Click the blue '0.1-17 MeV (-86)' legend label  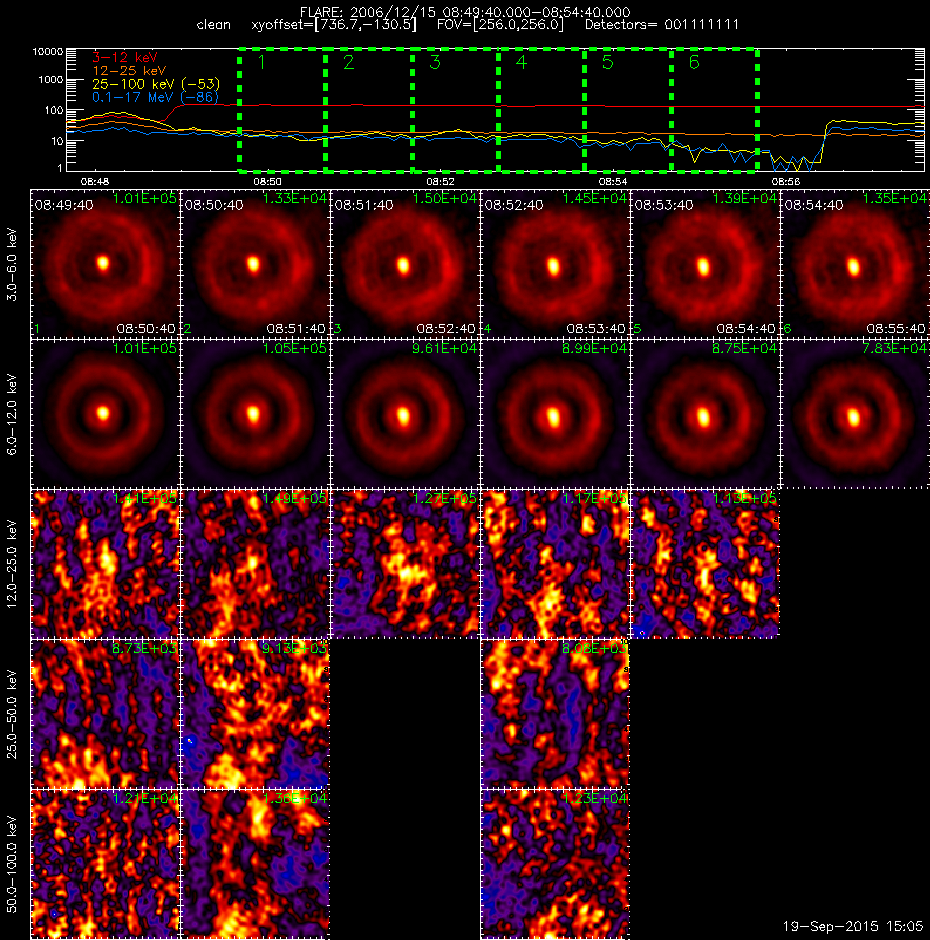[x=155, y=97]
